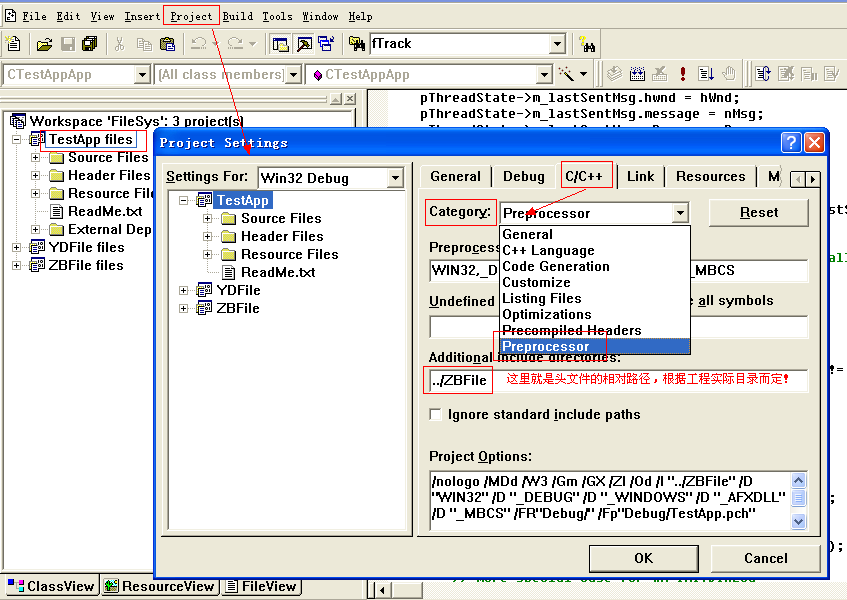
Task: Click the Search binoculars help icon
Action: (587, 44)
